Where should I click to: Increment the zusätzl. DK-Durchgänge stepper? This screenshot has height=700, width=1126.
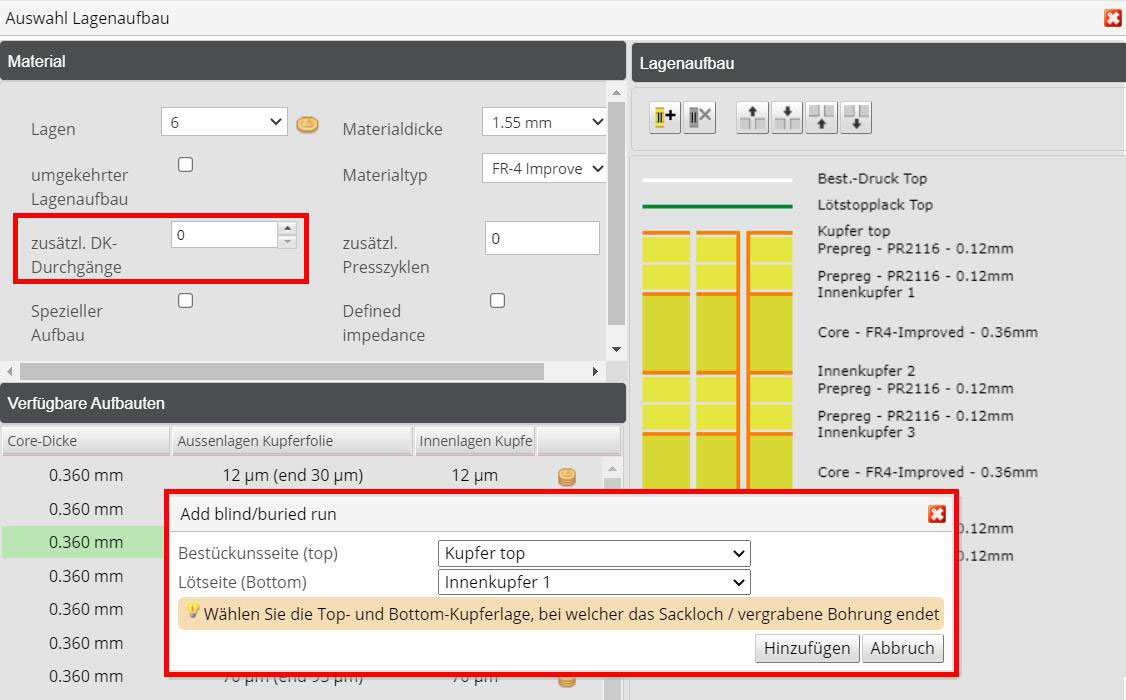point(287,228)
